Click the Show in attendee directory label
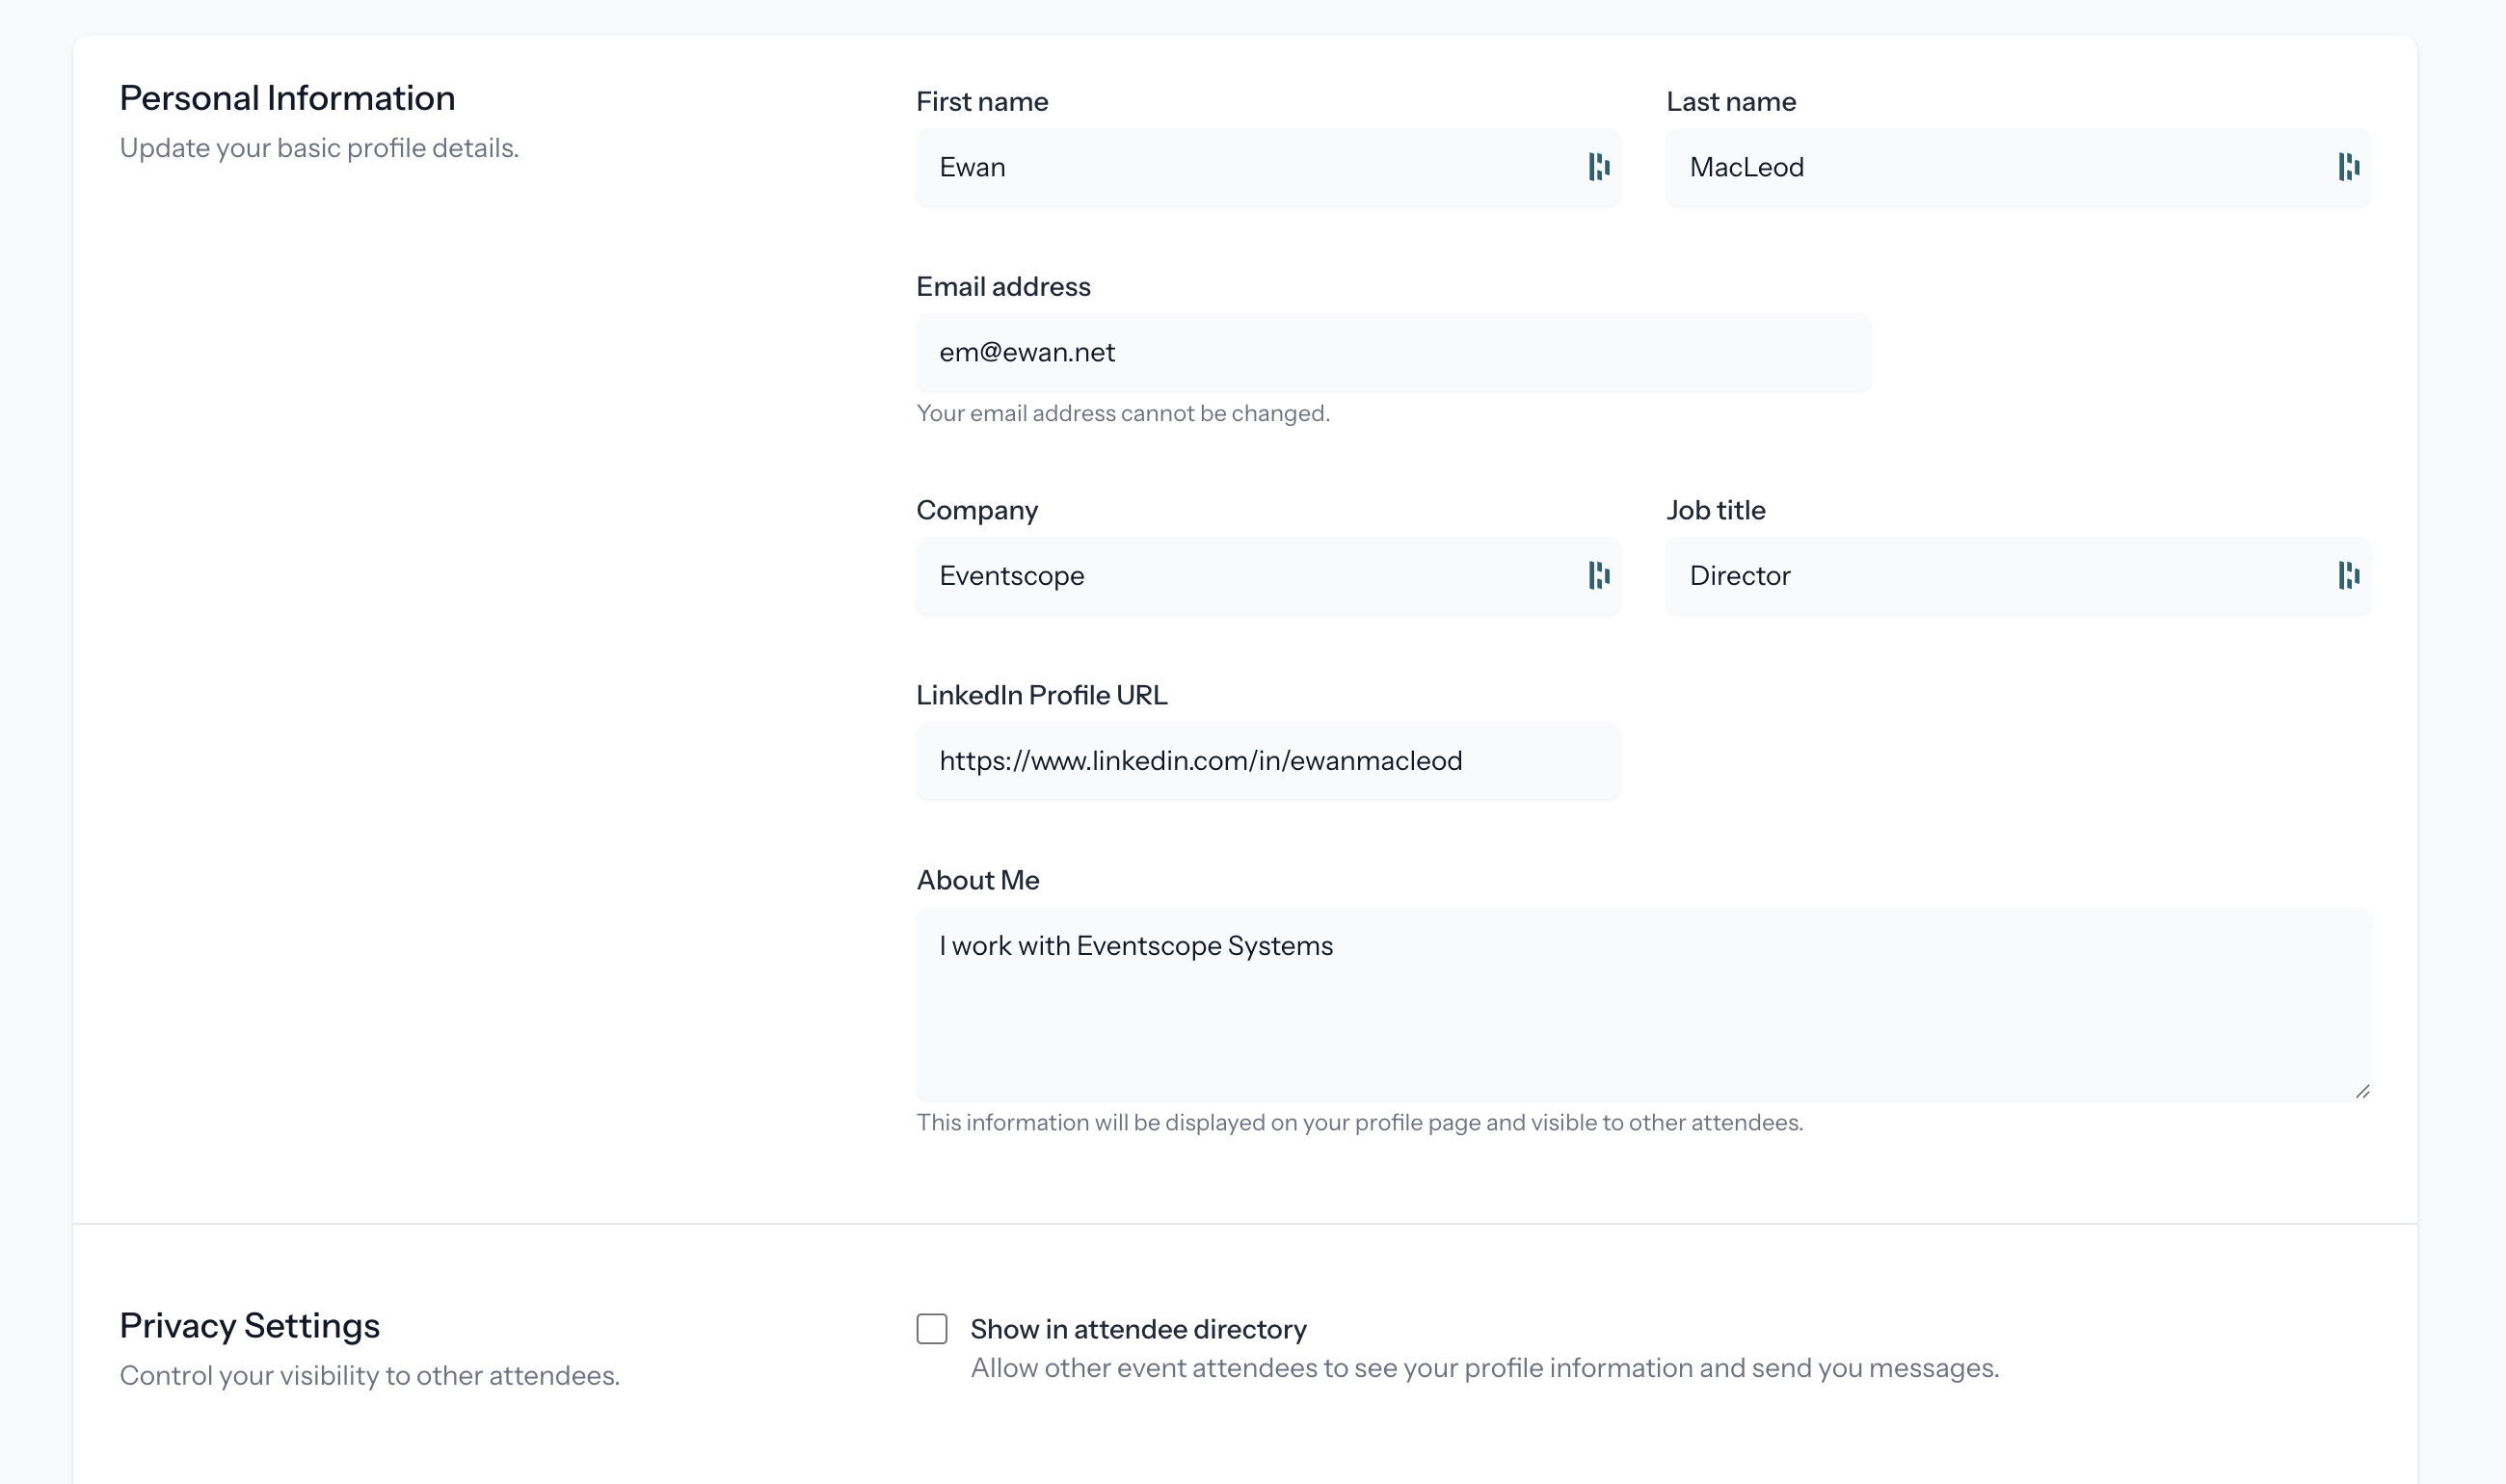 1139,1328
